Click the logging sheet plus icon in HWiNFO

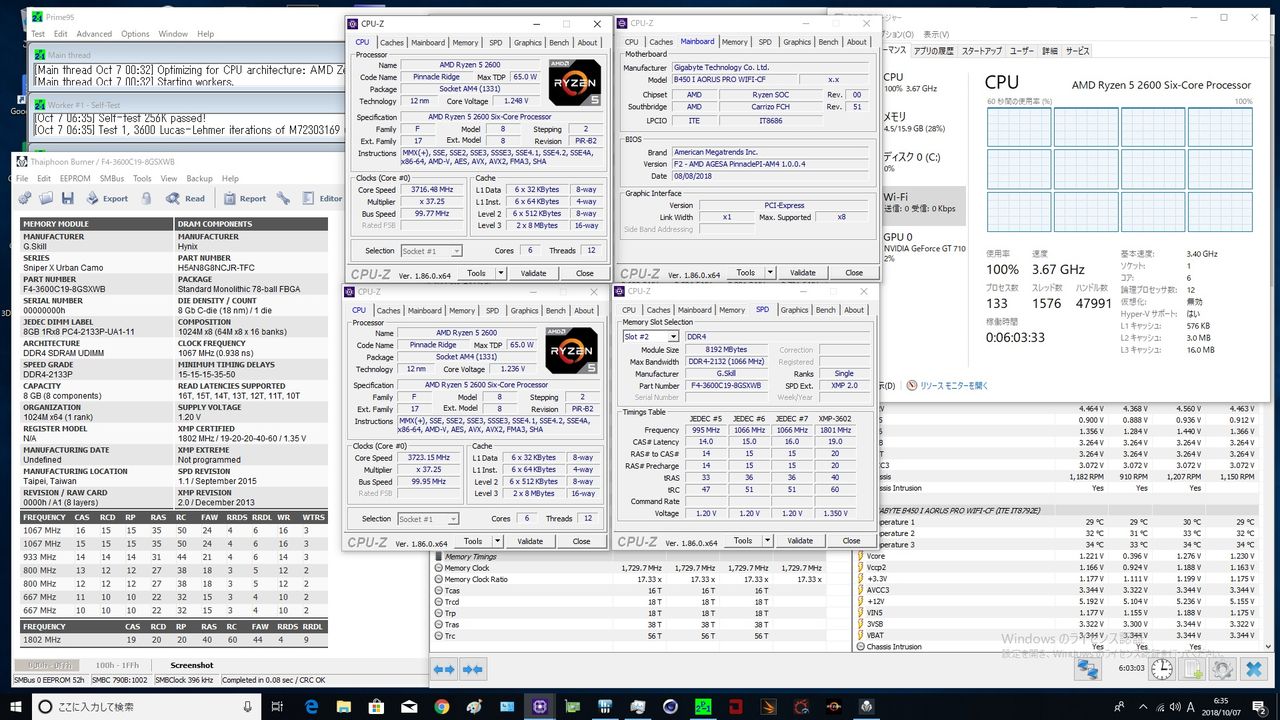[x=1192, y=669]
